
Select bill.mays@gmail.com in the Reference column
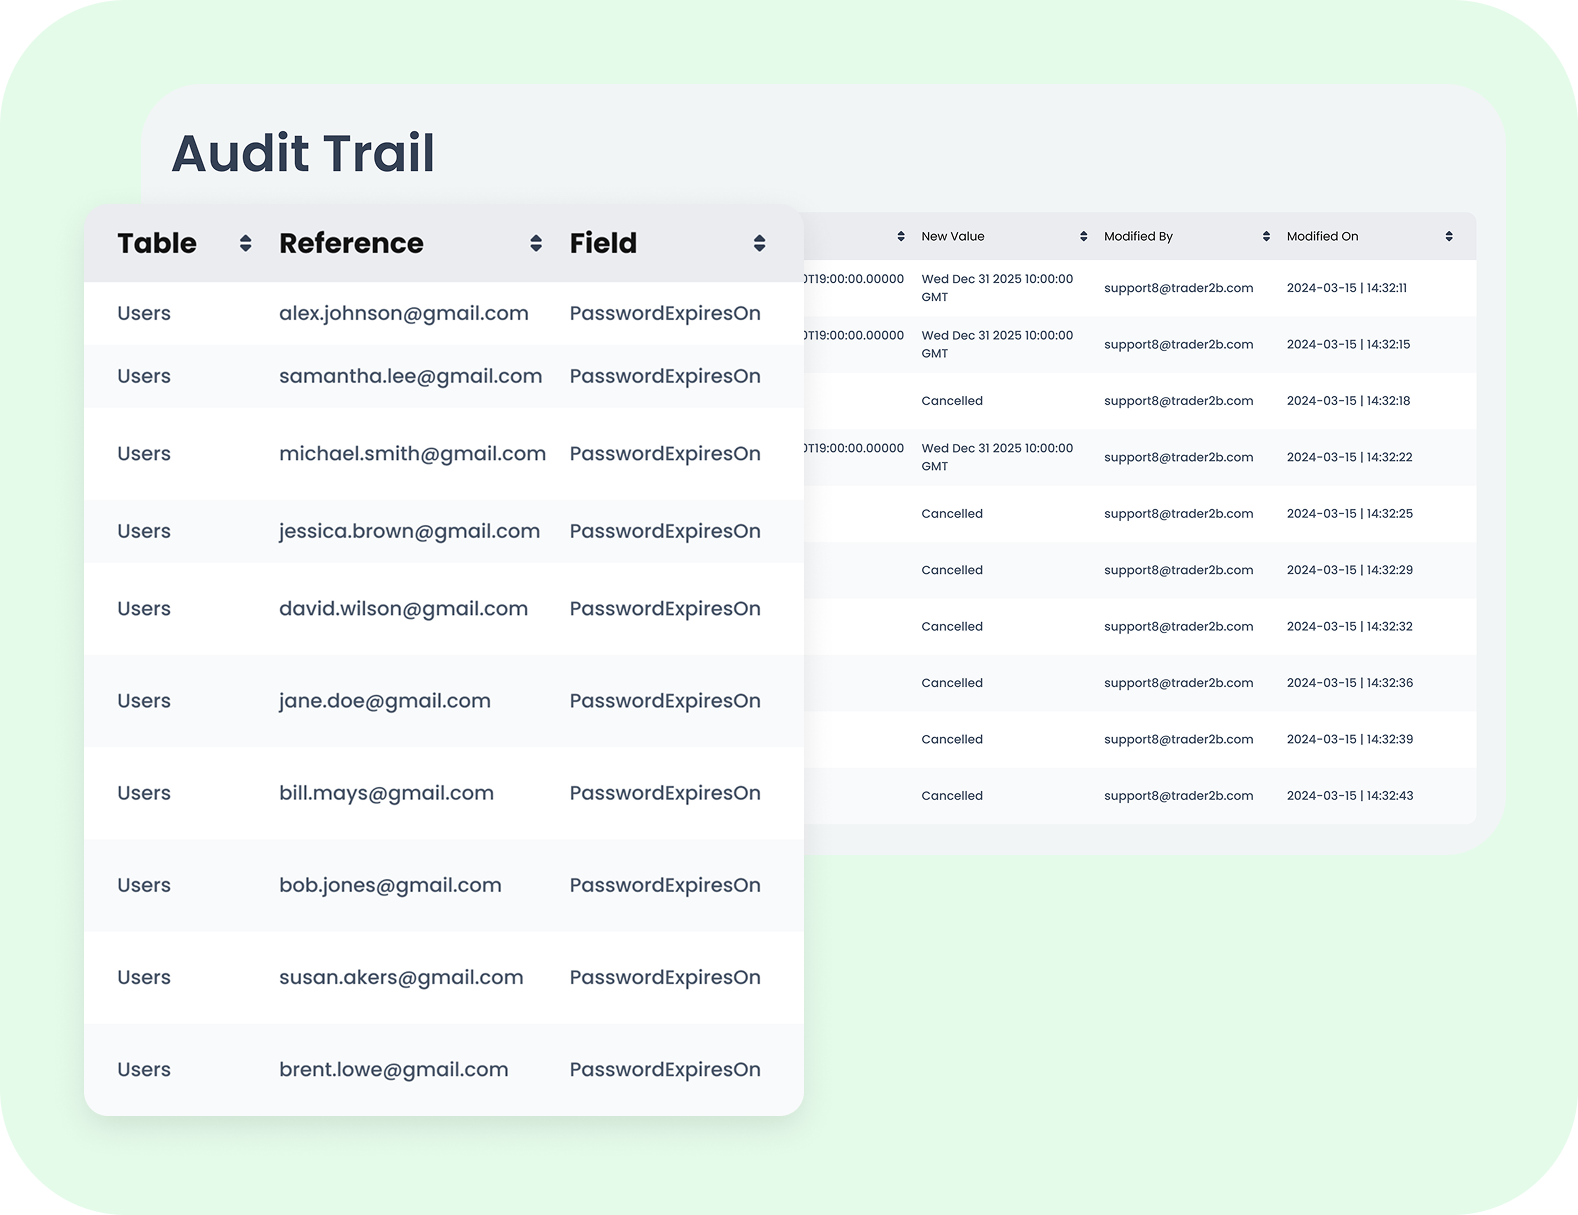[386, 793]
